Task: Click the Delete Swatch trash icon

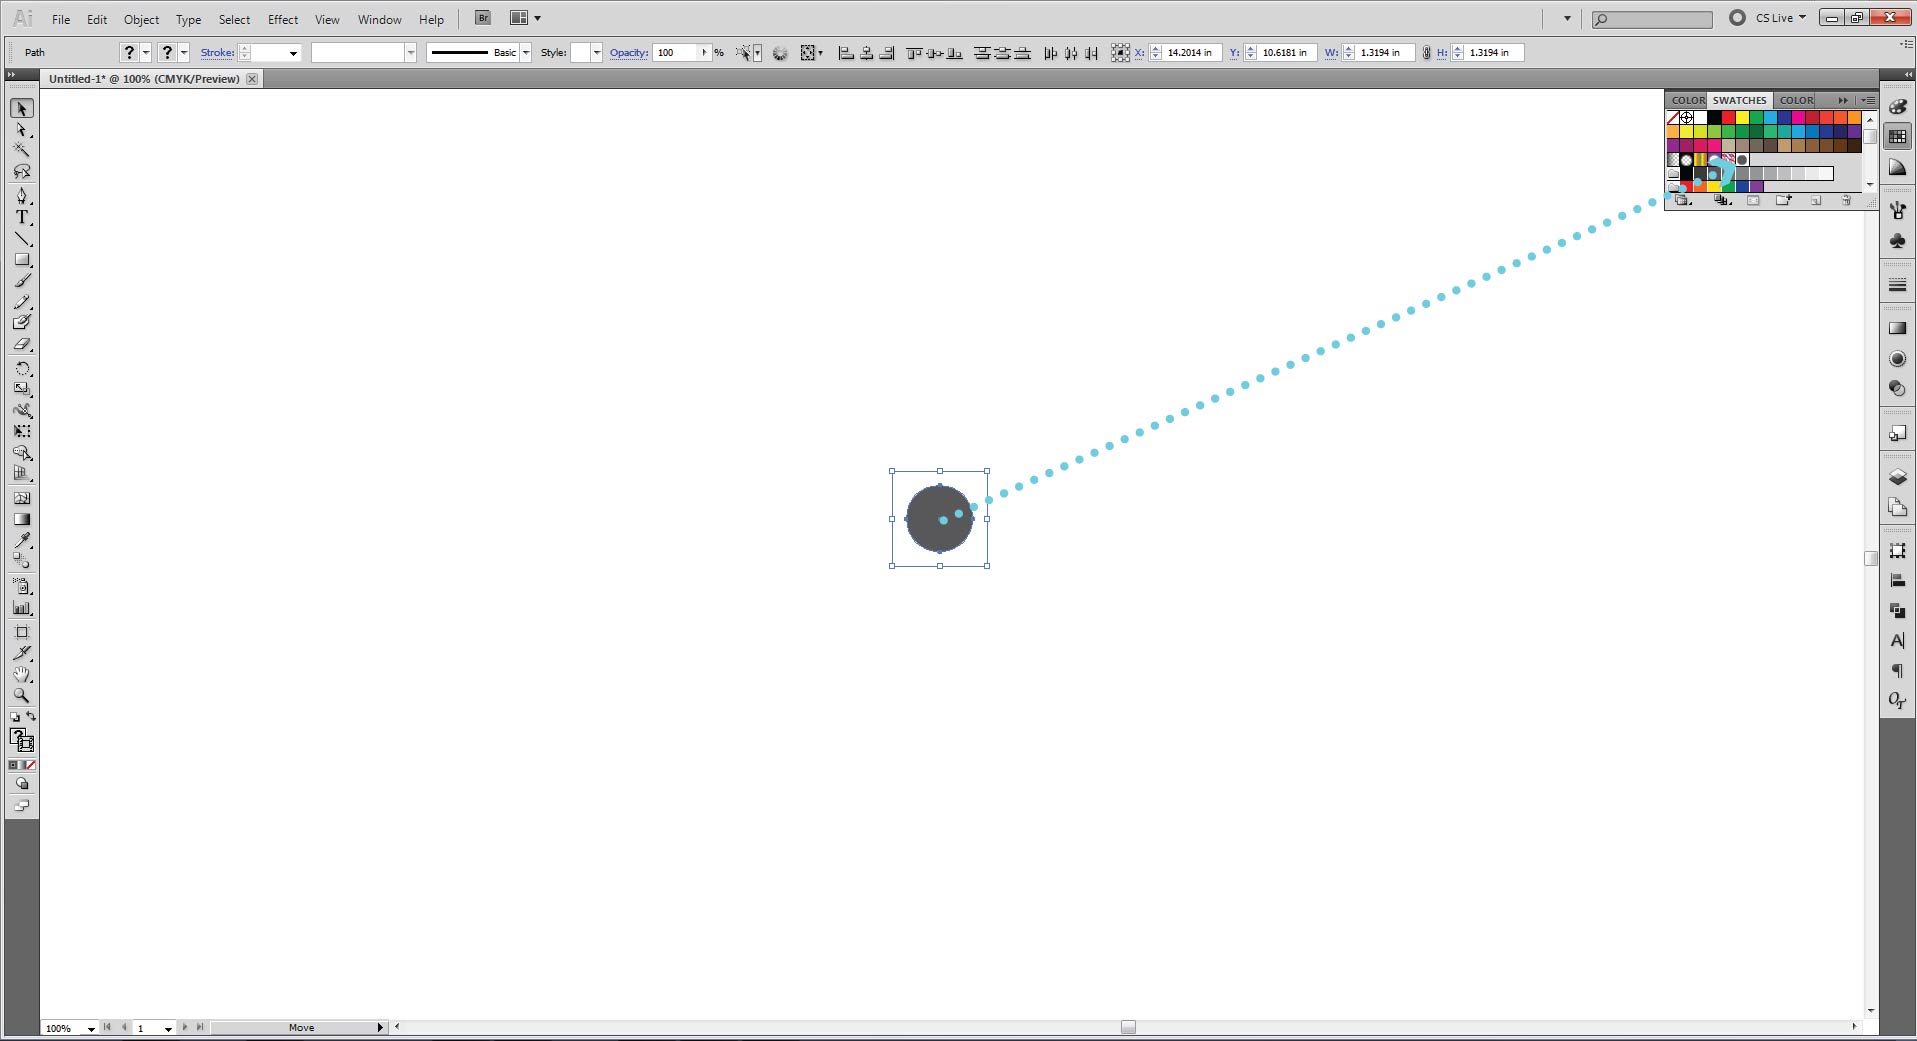Action: (1847, 200)
